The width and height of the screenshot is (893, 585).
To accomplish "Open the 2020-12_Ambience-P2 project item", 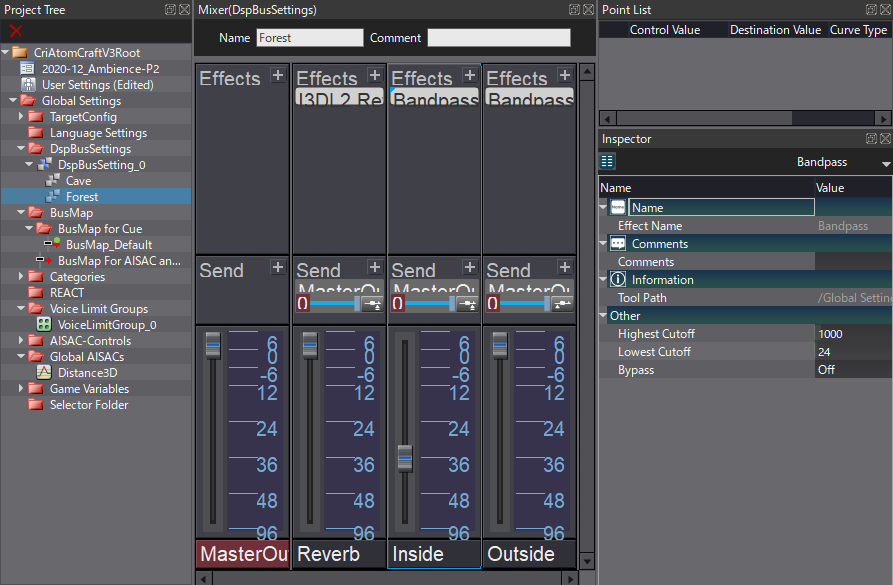I will [100, 68].
